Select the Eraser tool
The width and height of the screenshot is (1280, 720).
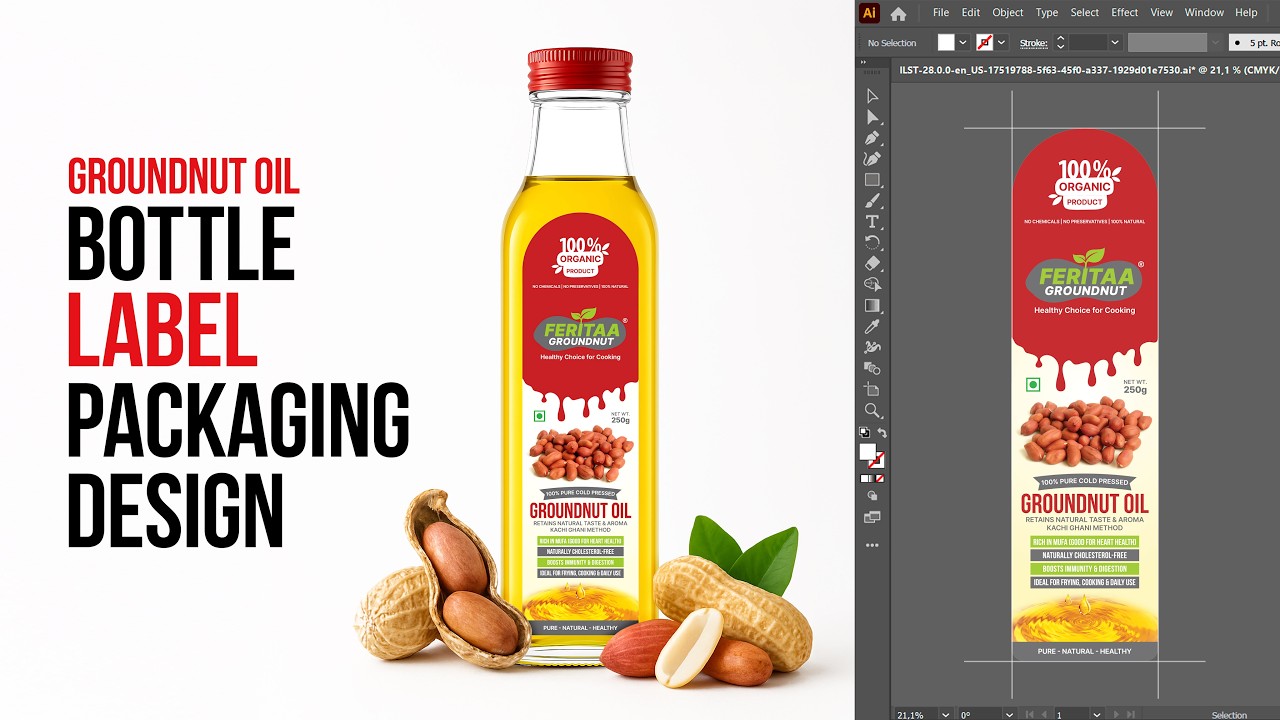(x=872, y=264)
